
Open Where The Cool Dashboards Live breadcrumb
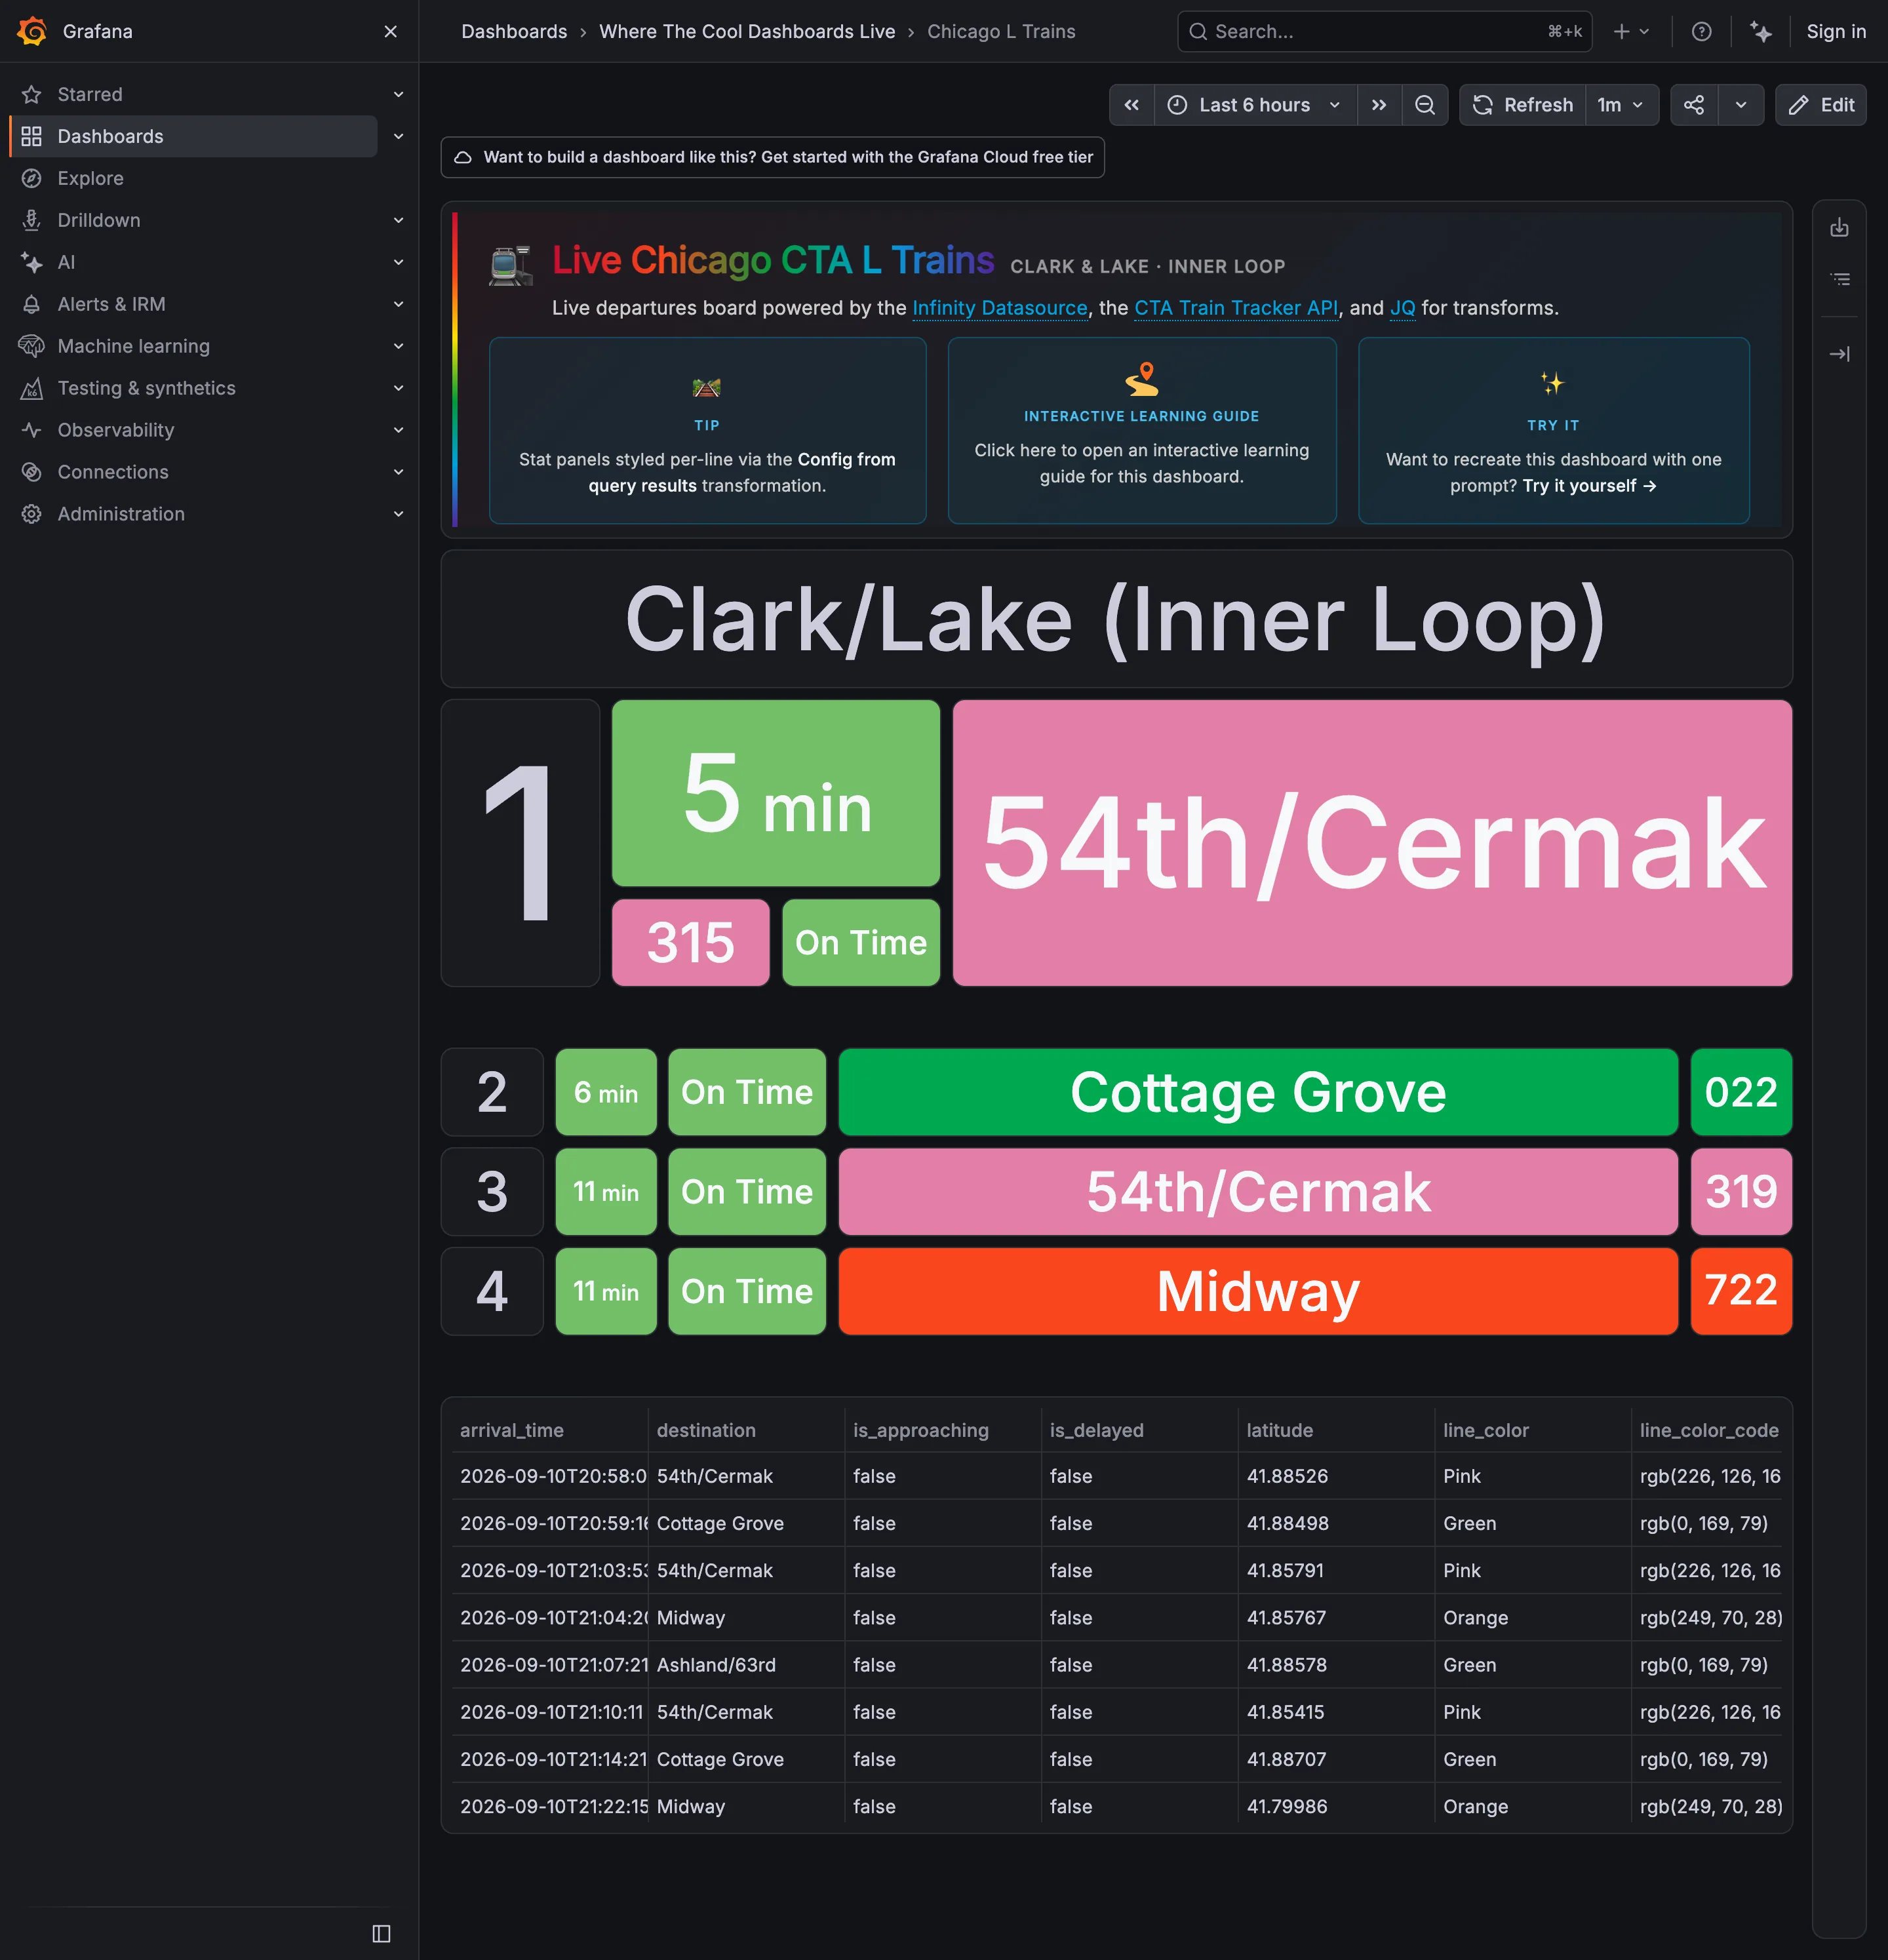click(747, 31)
